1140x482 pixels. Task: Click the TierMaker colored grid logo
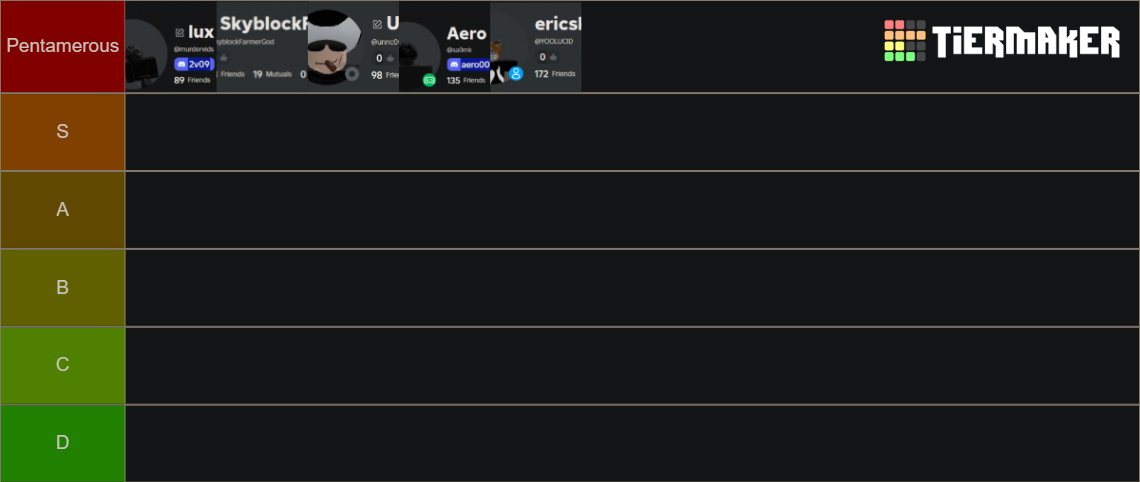[x=904, y=41]
